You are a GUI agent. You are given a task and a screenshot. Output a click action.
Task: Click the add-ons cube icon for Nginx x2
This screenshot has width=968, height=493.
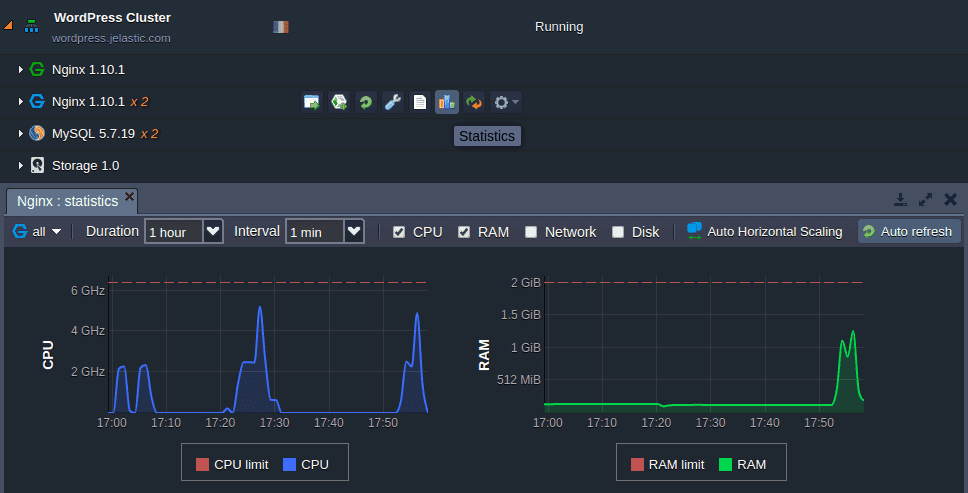point(339,102)
